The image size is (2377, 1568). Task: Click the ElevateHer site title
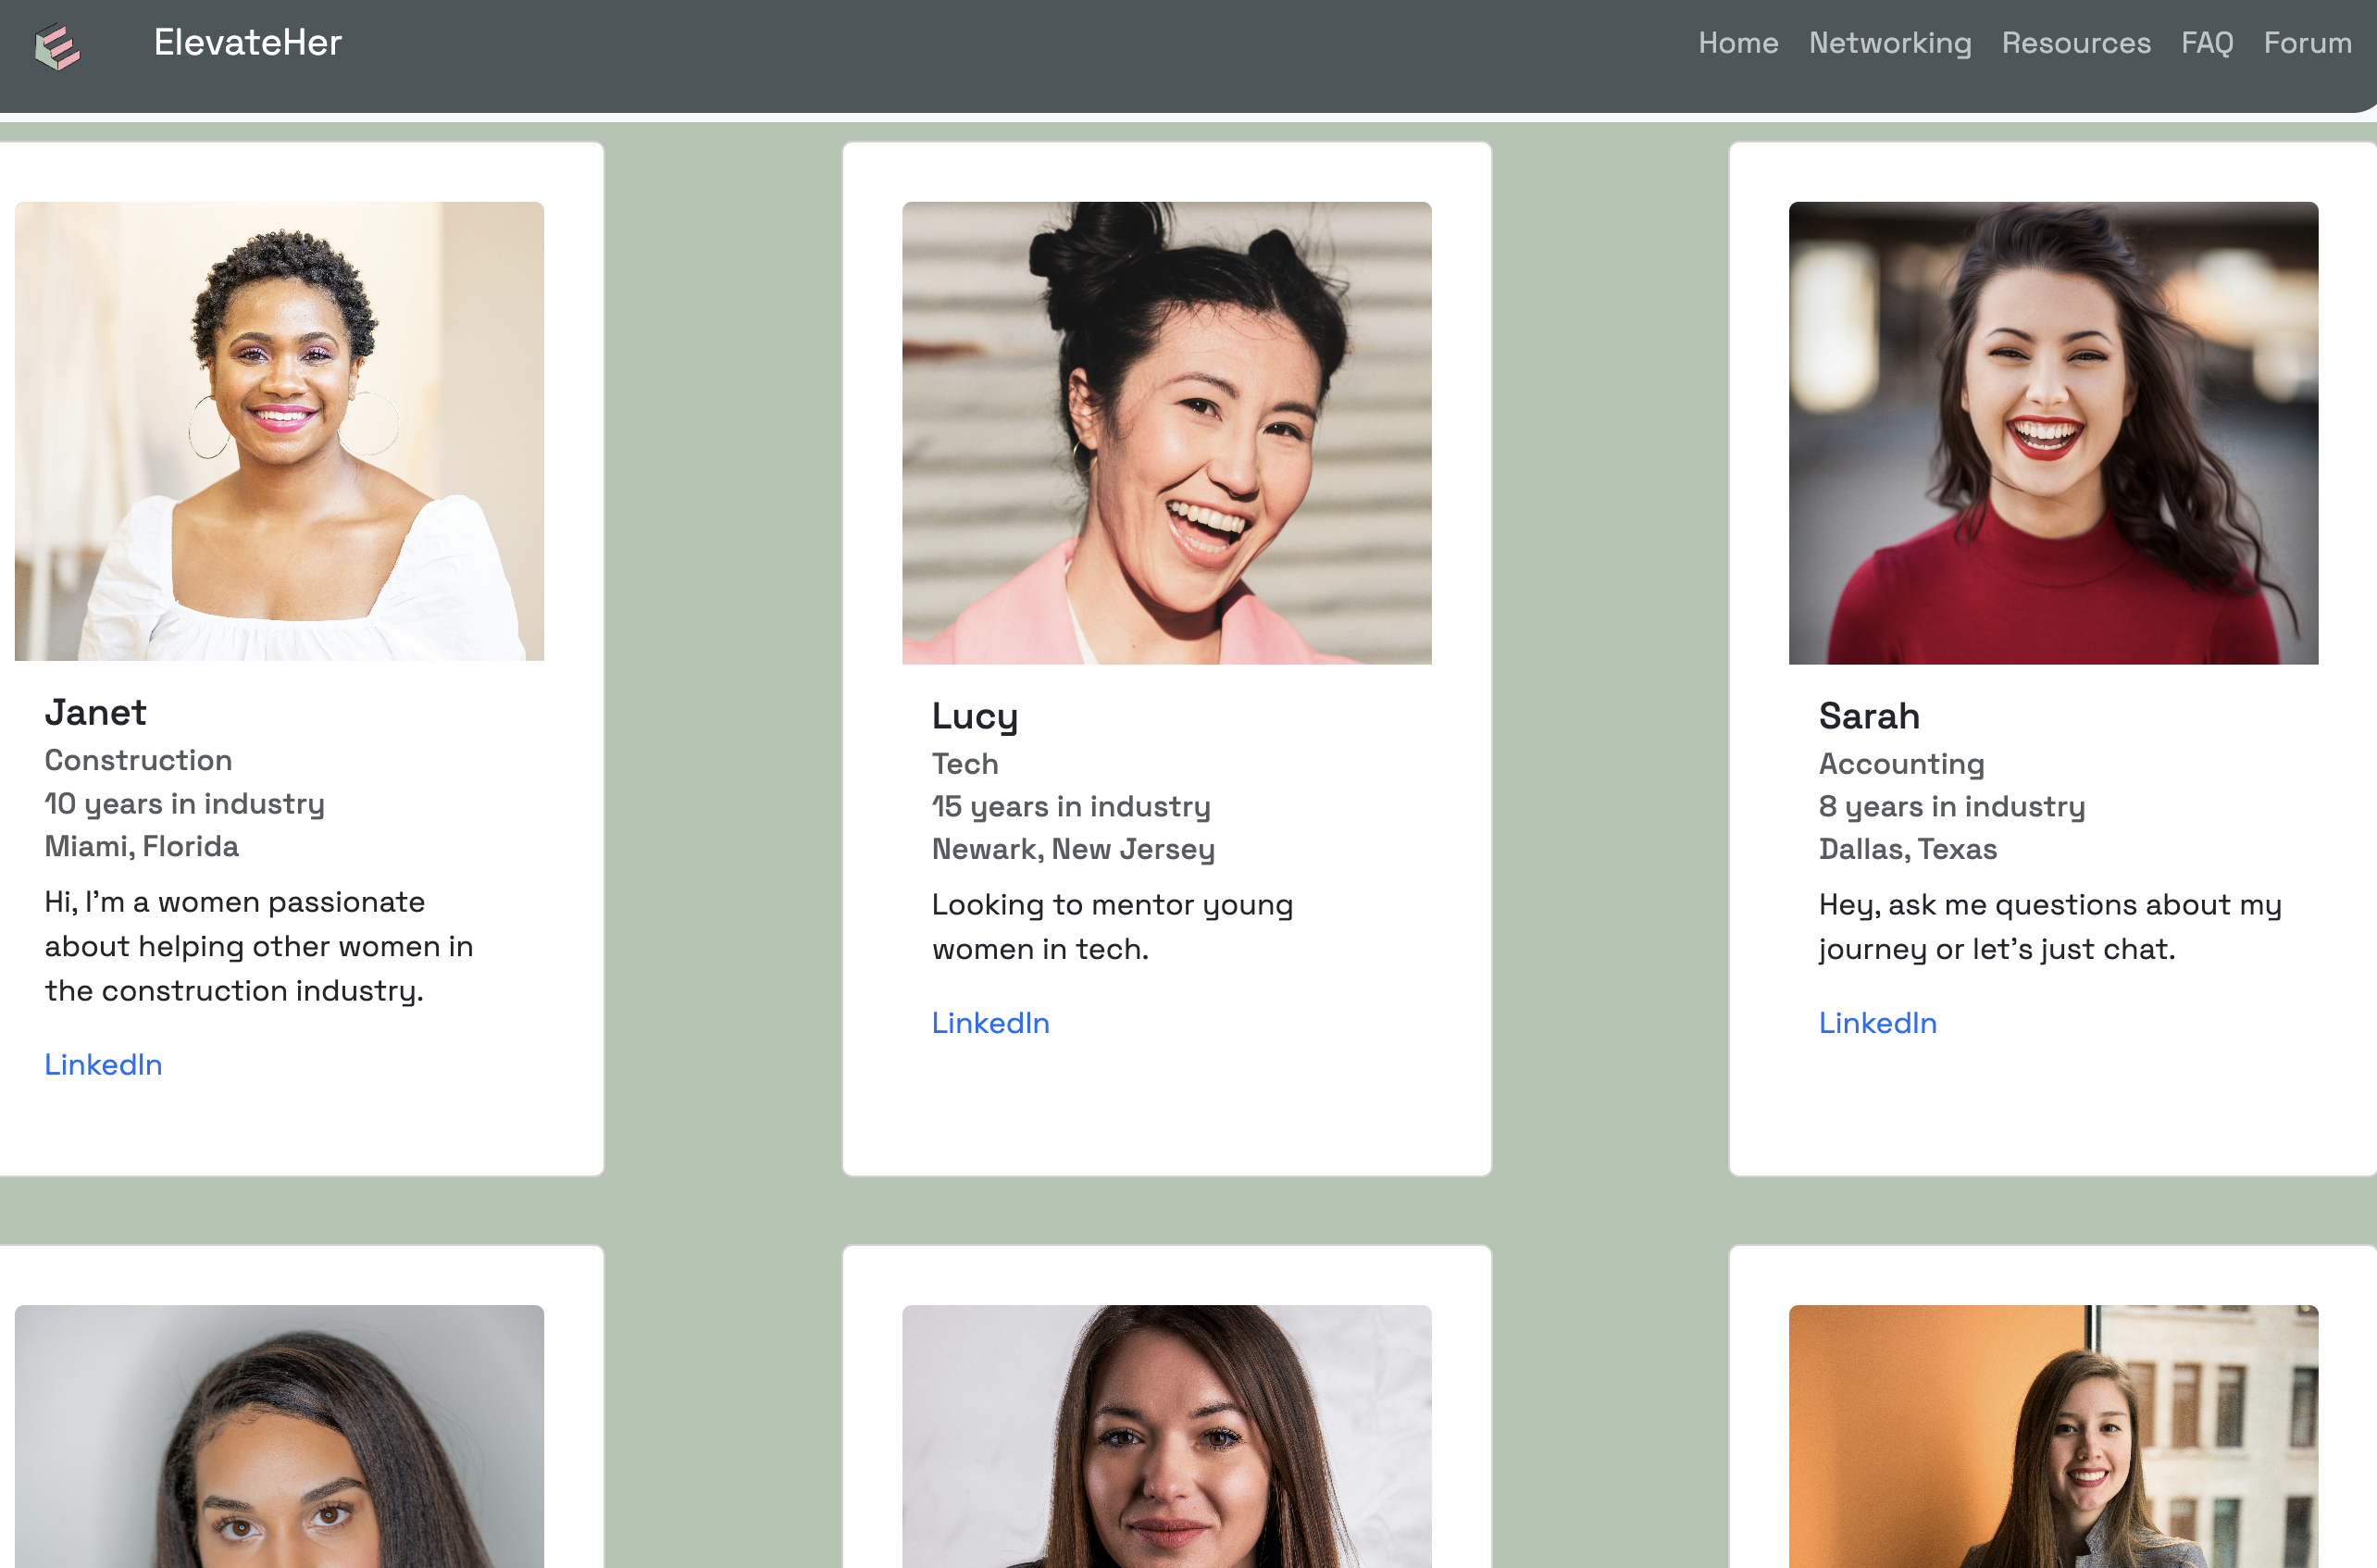coord(247,43)
